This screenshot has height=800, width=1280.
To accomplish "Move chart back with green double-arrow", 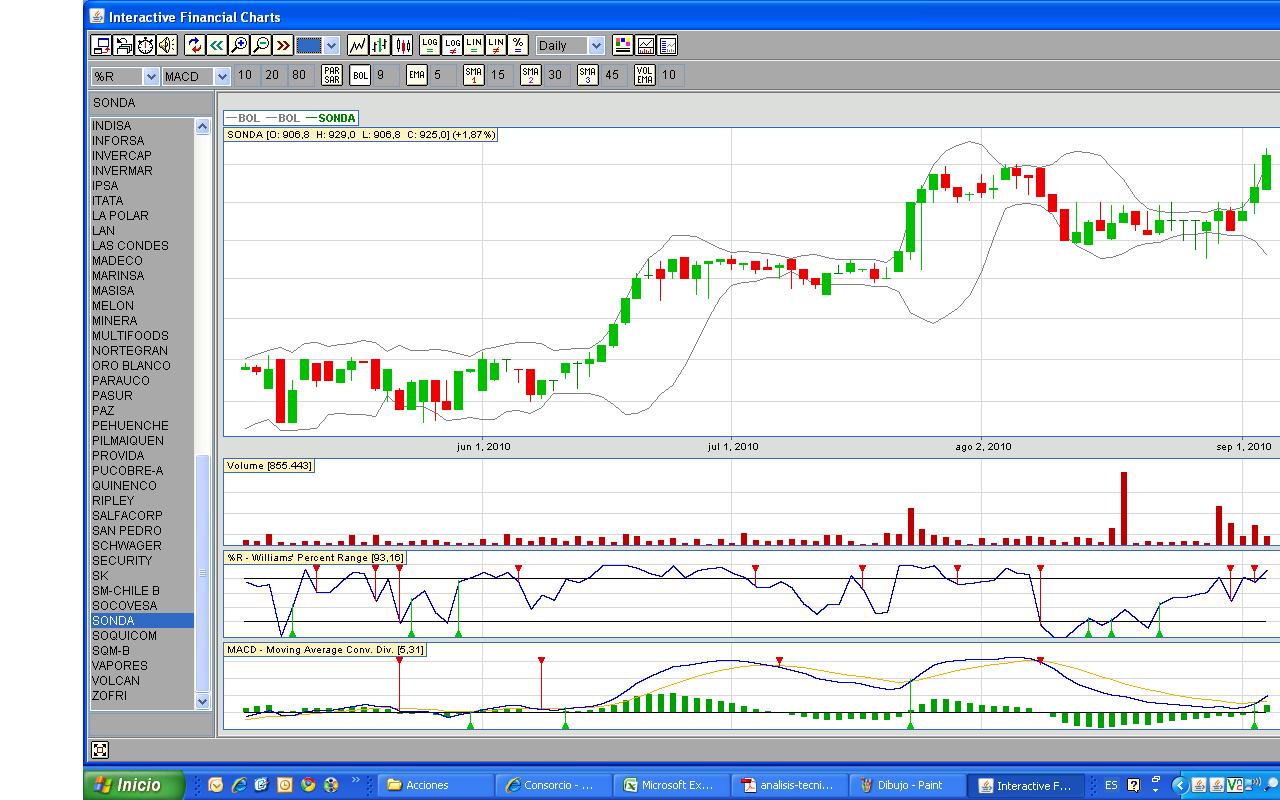I will pyautogui.click(x=217, y=45).
